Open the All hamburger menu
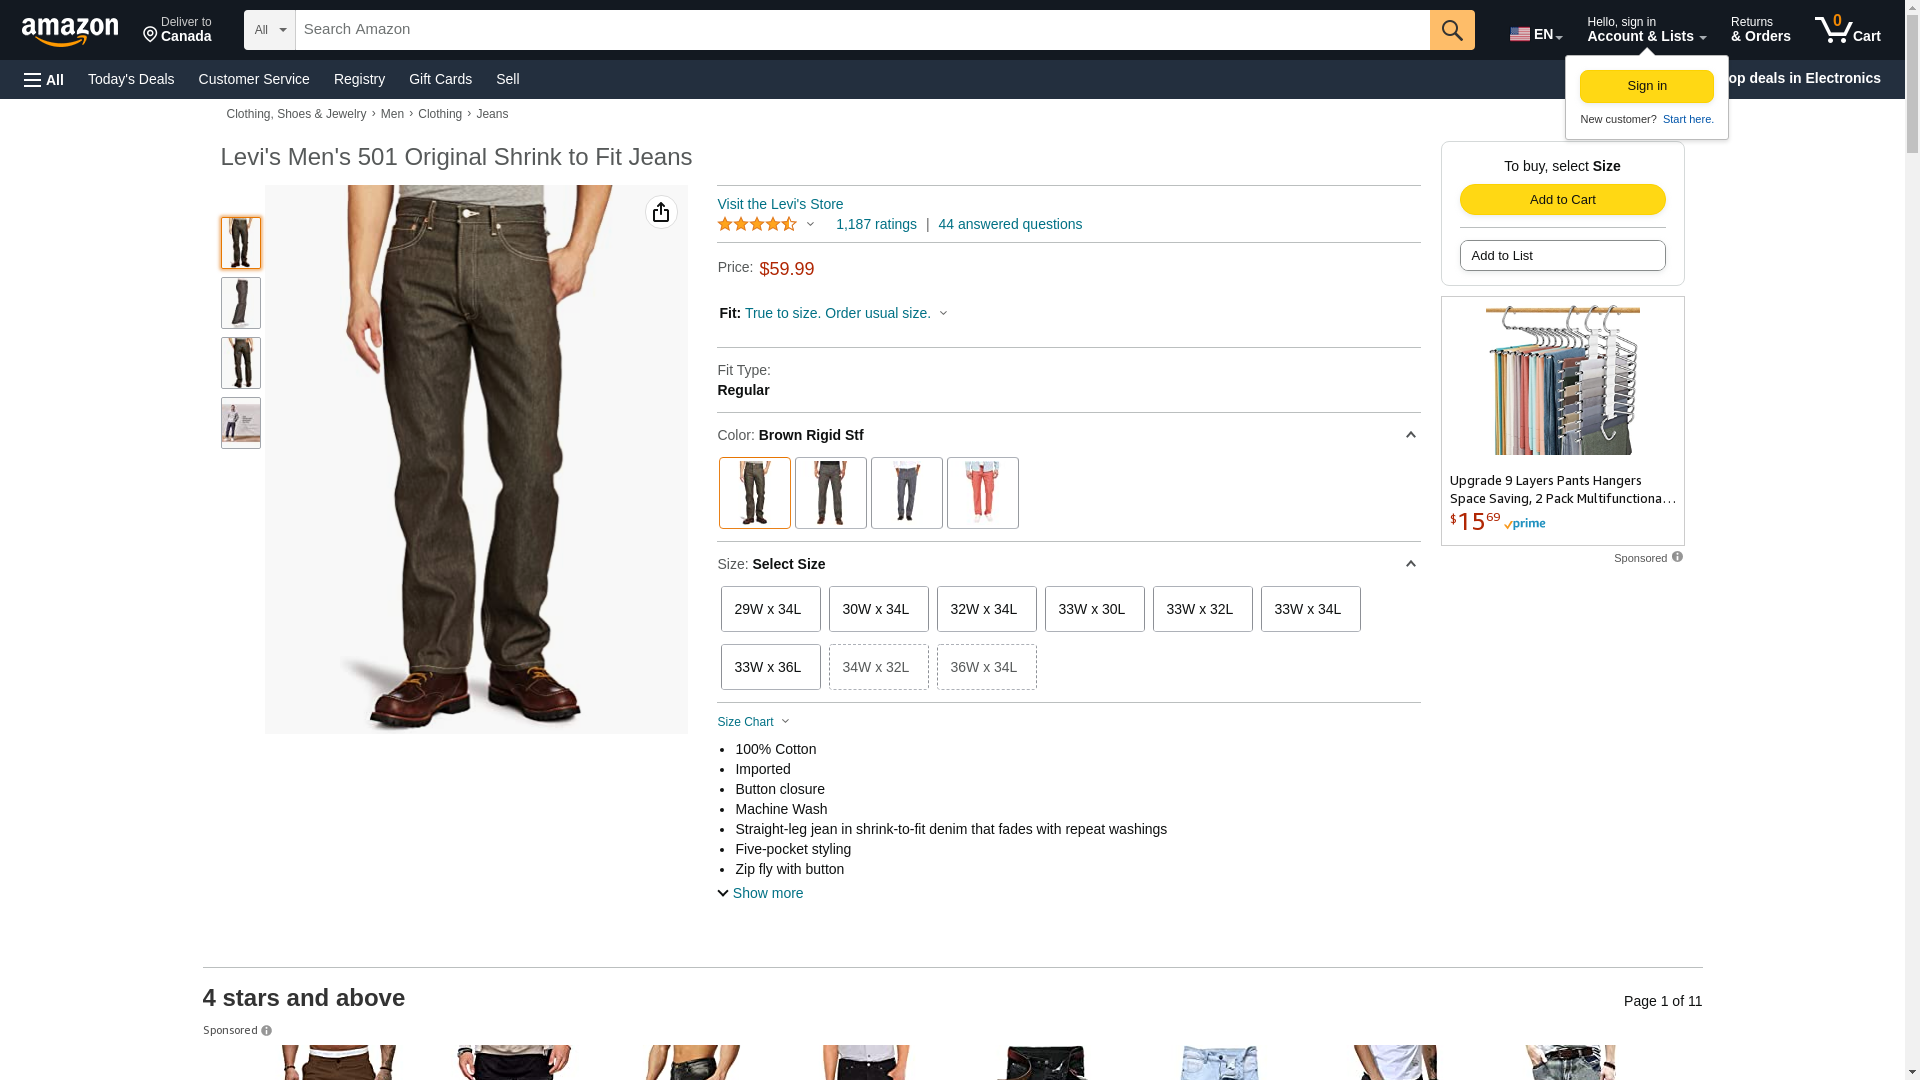The width and height of the screenshot is (1920, 1080). [44, 79]
